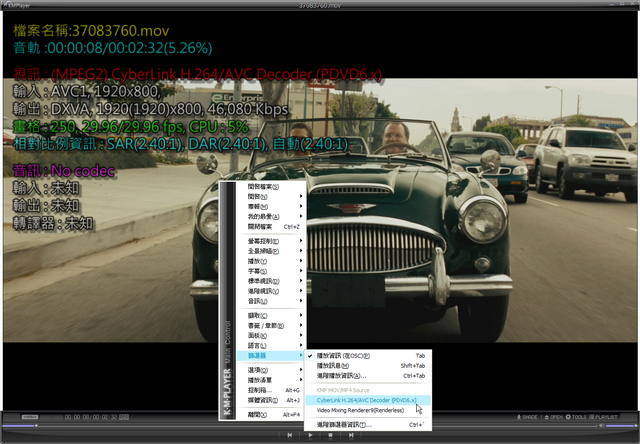Select CyberLink H.264/AVC Decoder (PDVD6.x) entry

[367, 400]
